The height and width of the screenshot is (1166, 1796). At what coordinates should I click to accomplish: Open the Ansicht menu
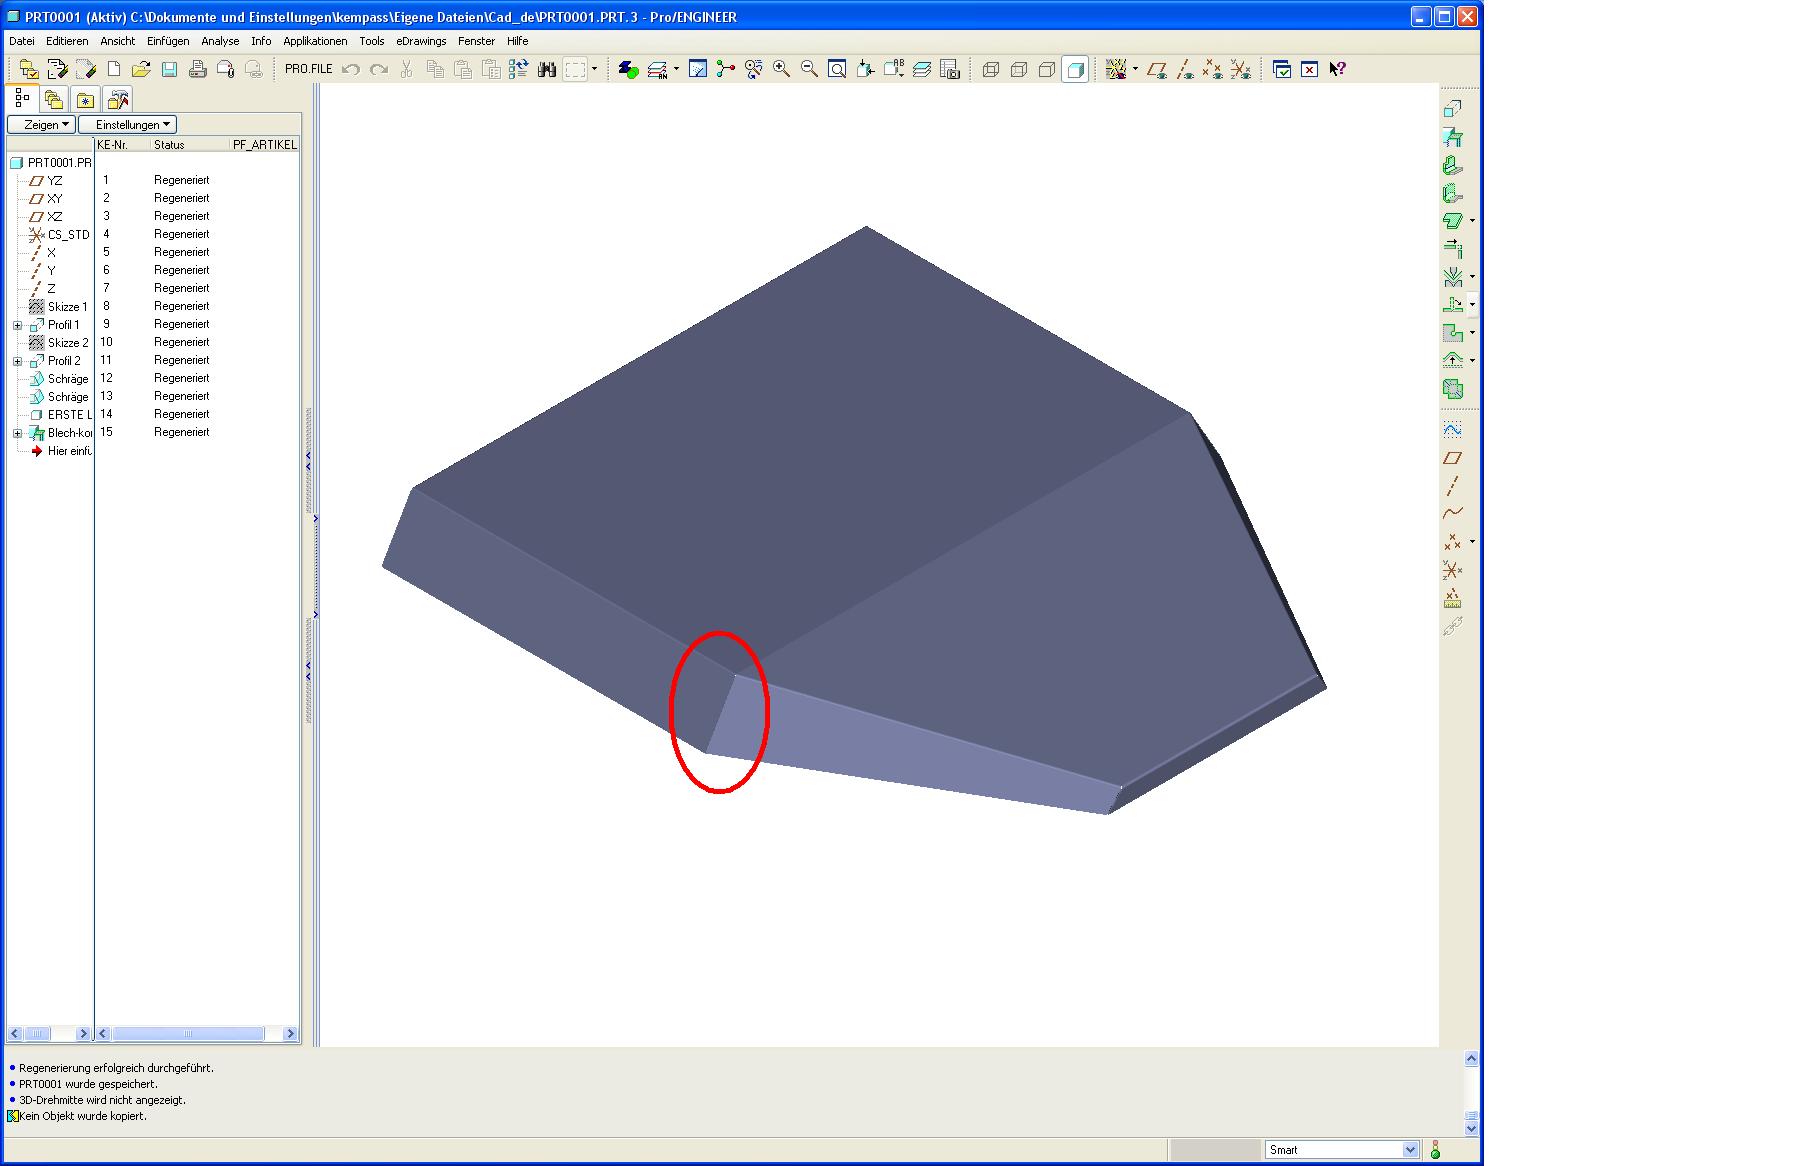pyautogui.click(x=117, y=41)
